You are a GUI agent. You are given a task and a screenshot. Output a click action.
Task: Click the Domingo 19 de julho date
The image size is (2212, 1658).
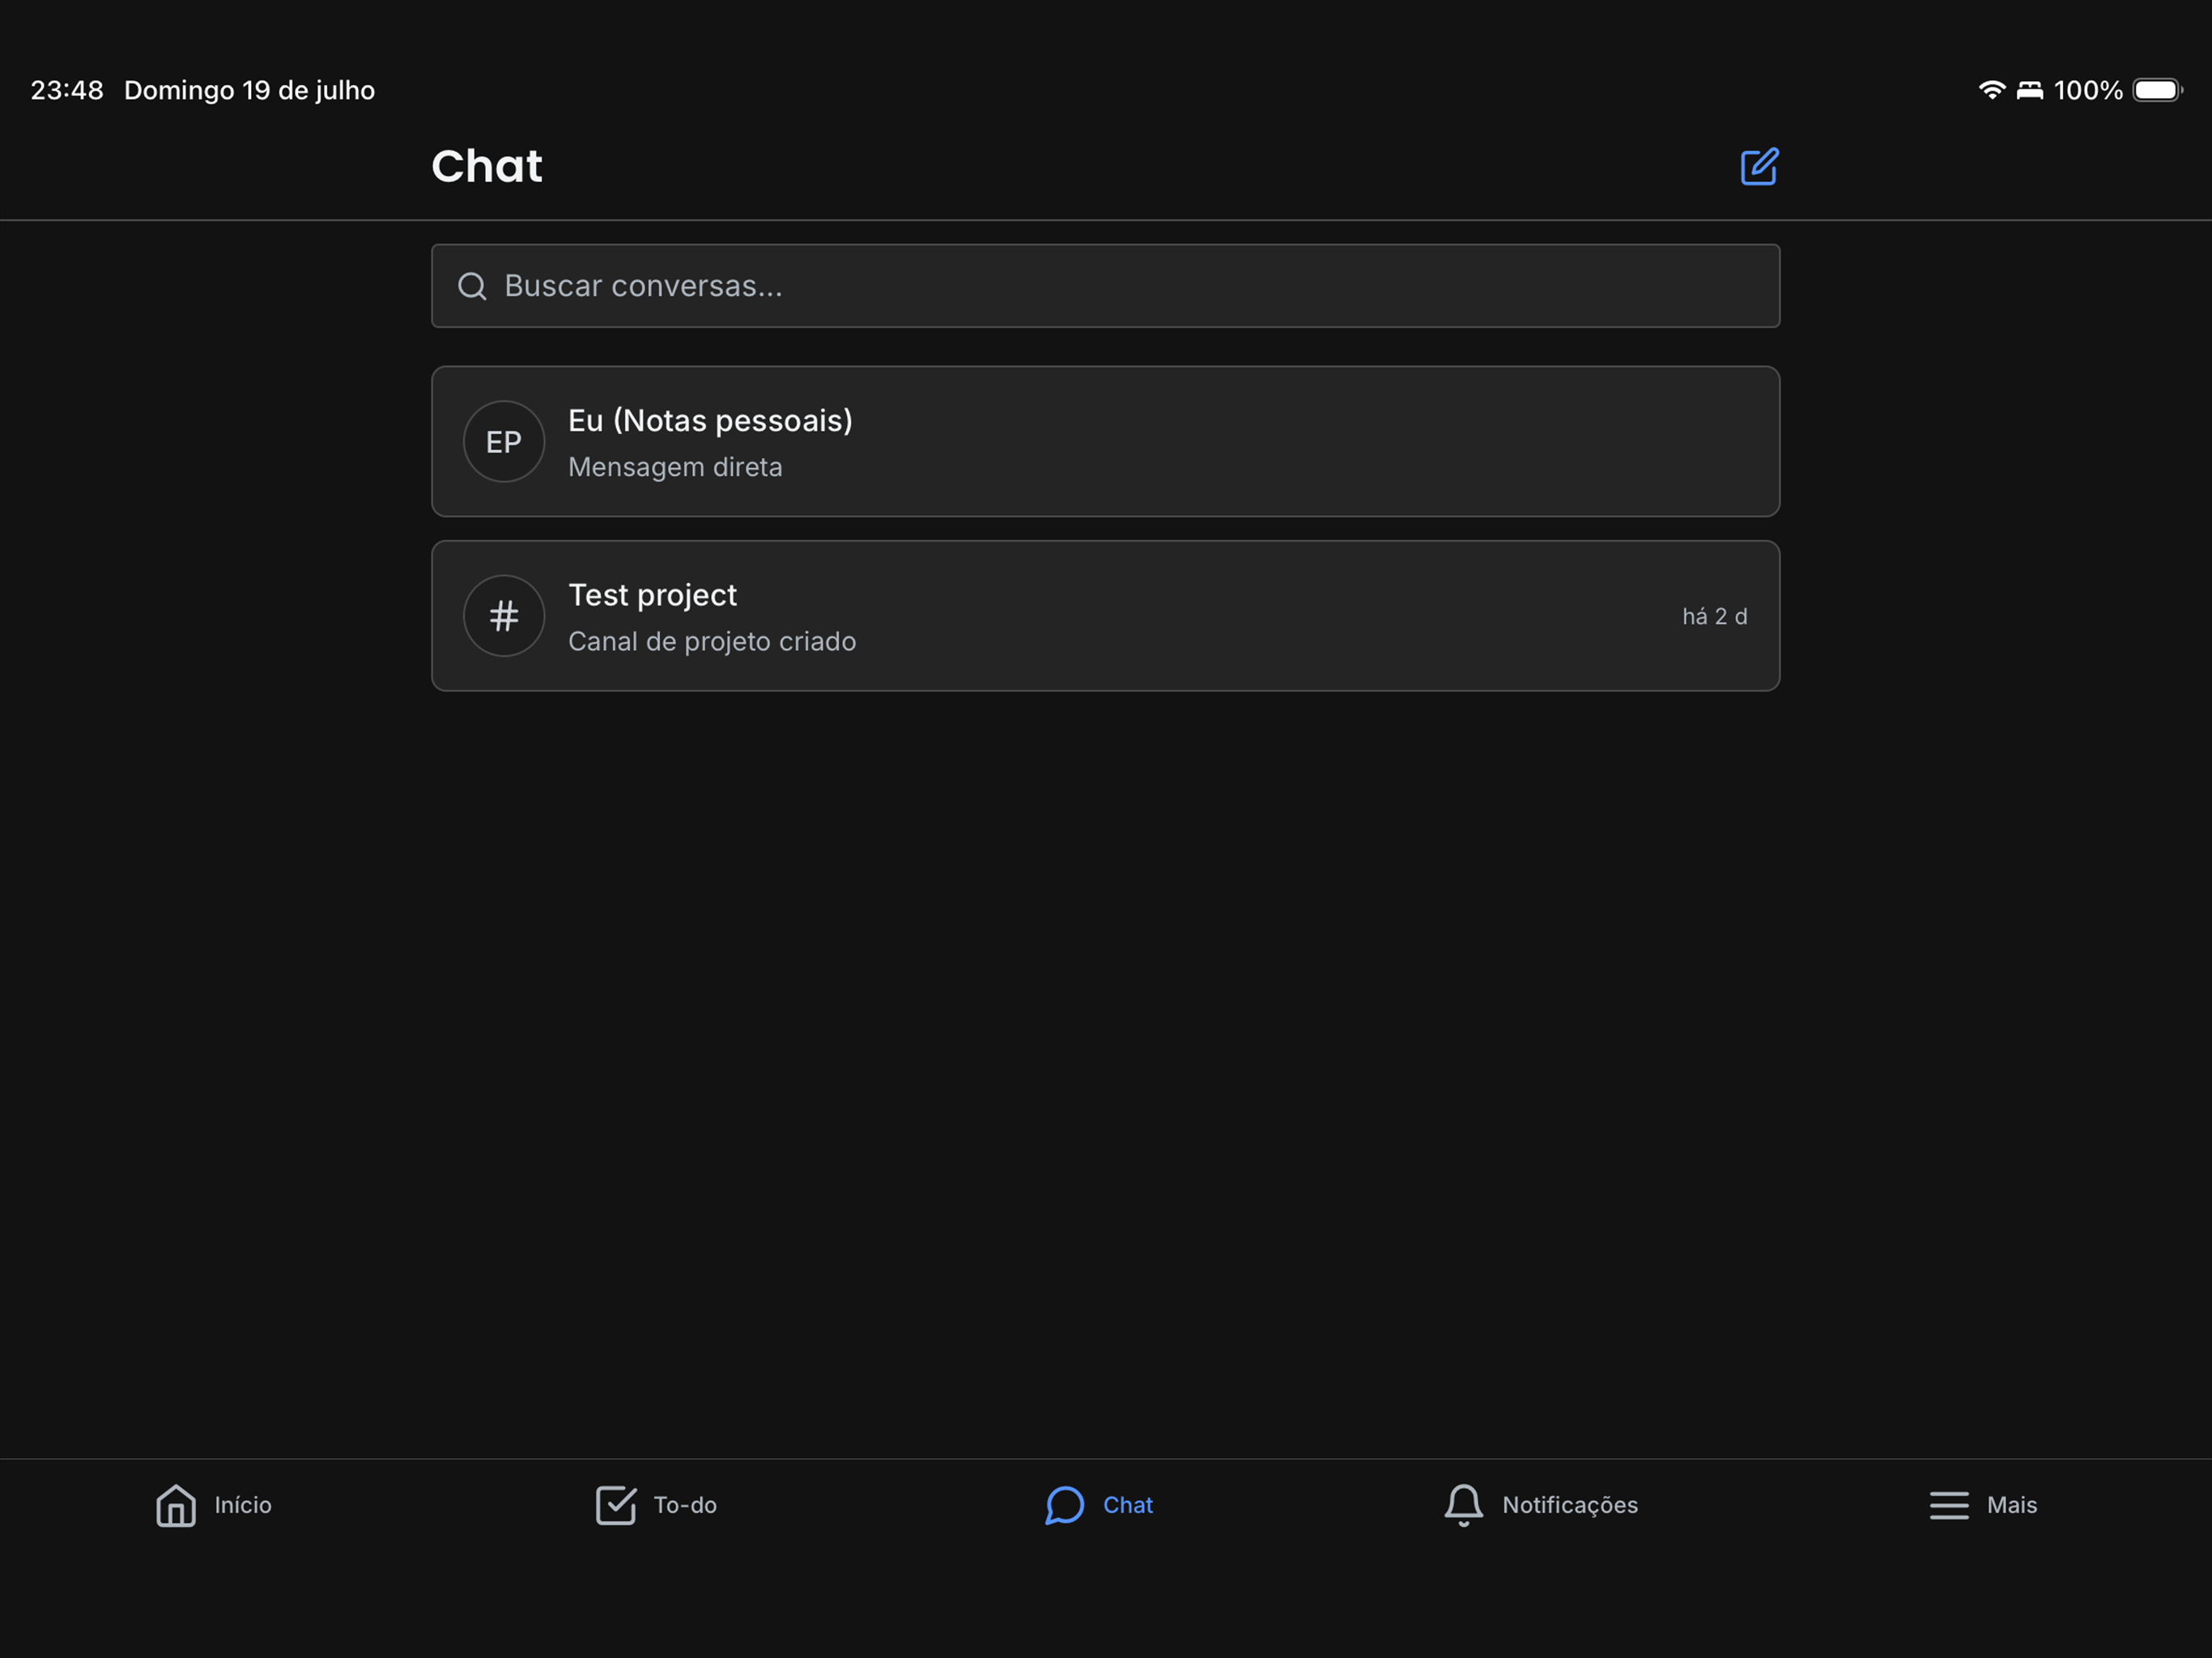pyautogui.click(x=250, y=90)
